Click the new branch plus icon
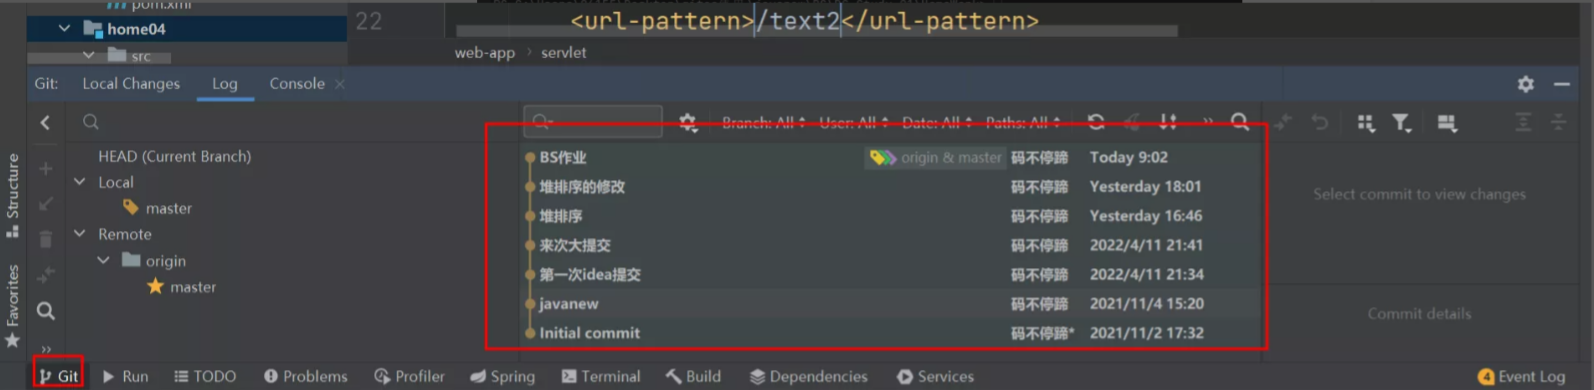The width and height of the screenshot is (1594, 390). point(46,168)
